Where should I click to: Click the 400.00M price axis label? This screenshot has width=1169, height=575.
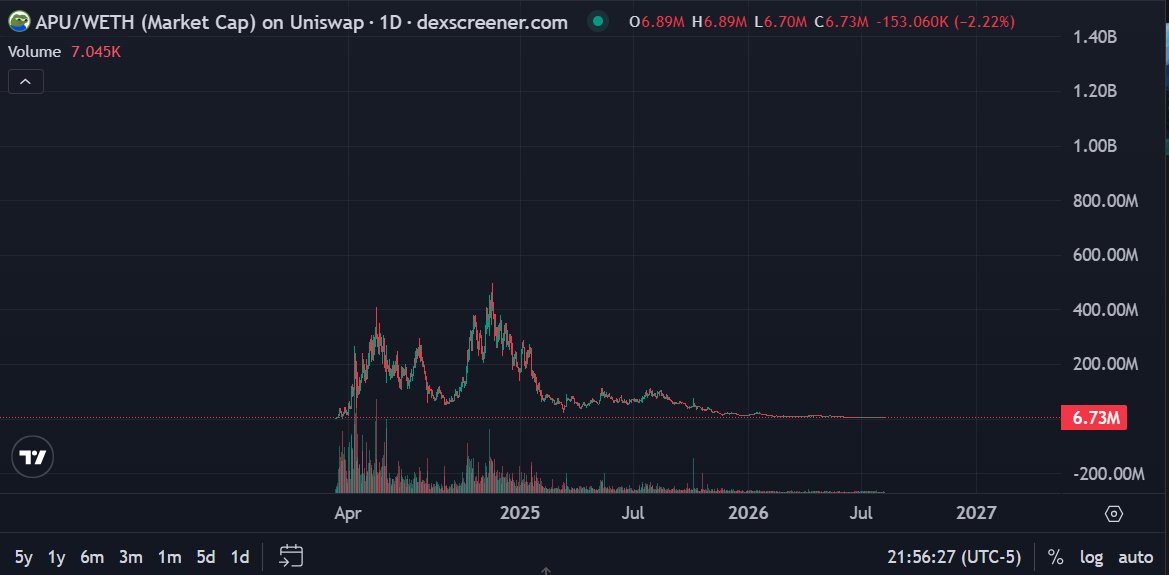[1106, 310]
